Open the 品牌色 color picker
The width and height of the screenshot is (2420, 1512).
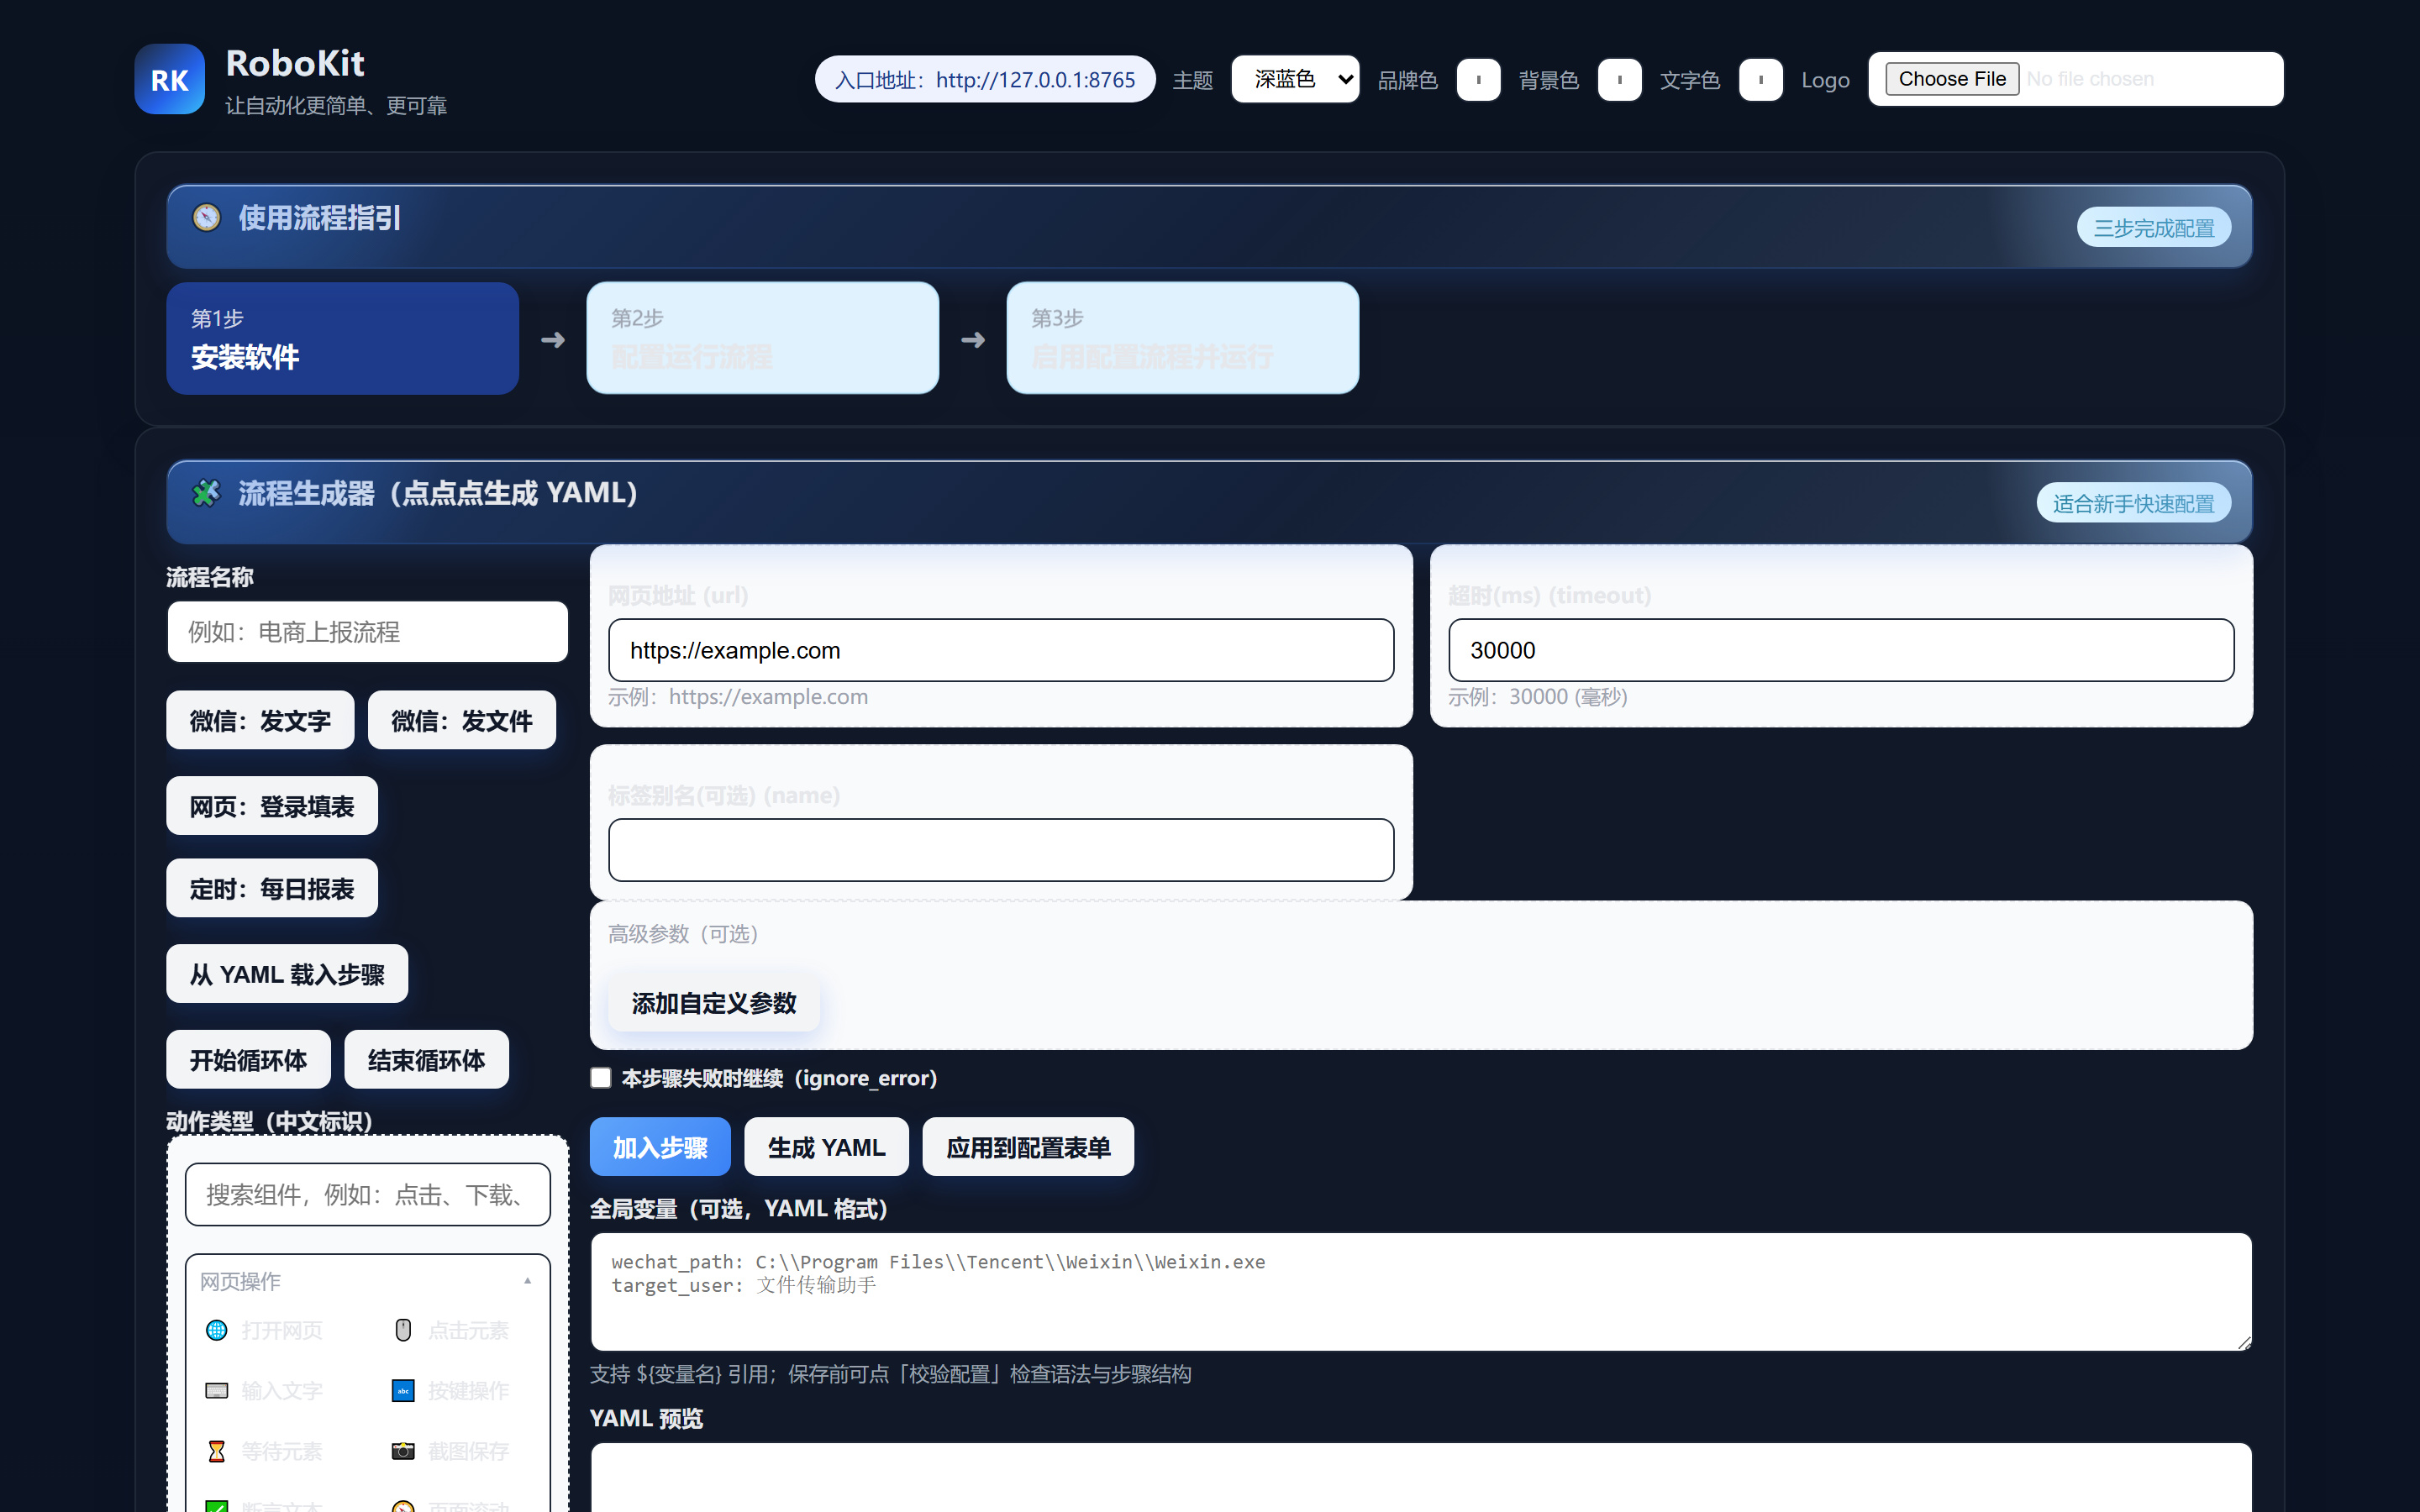[1478, 80]
